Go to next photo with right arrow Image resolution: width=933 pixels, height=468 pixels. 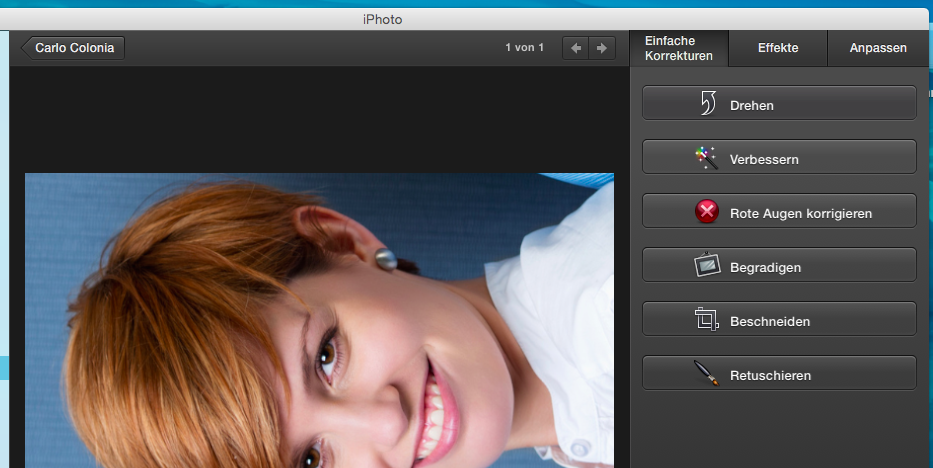[602, 48]
